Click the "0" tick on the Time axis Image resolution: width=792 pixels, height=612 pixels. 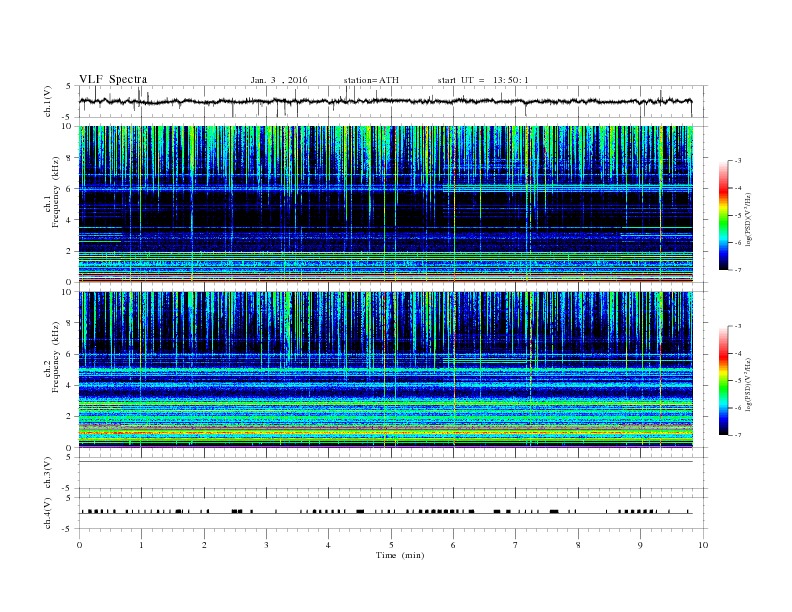[x=79, y=545]
